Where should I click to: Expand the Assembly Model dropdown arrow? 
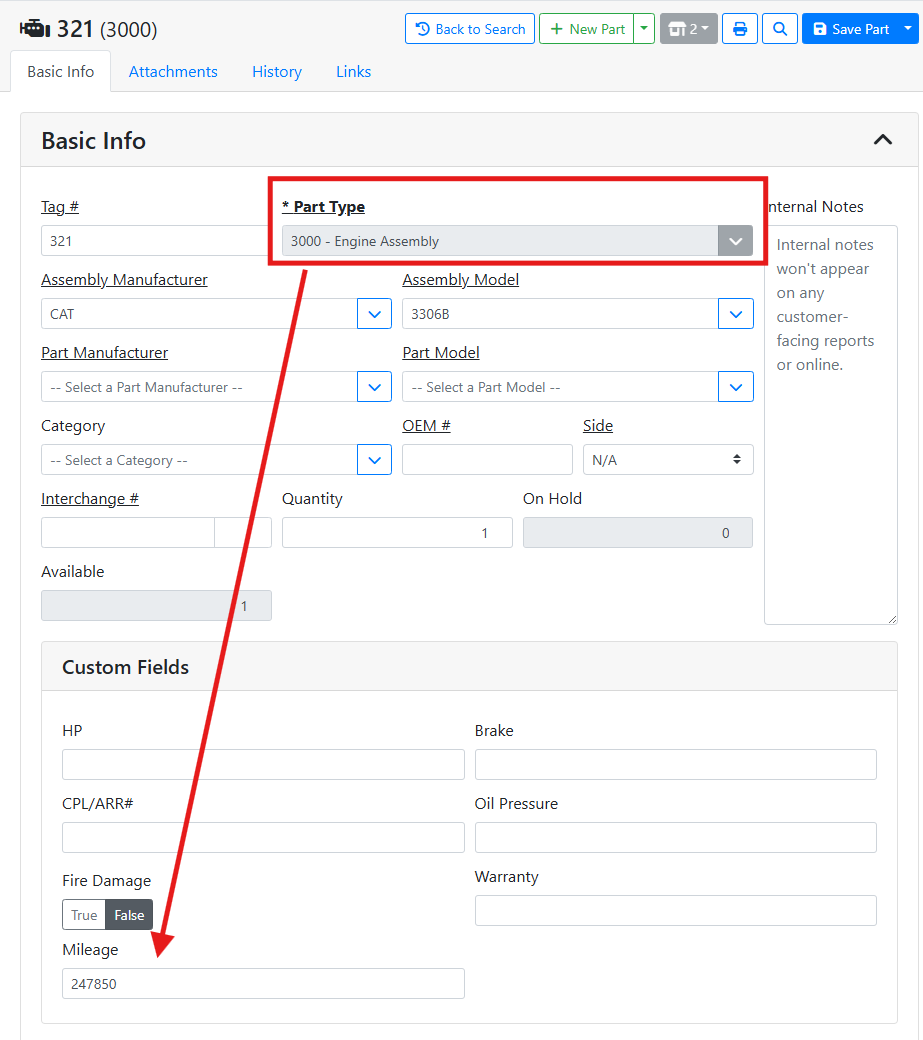click(735, 314)
